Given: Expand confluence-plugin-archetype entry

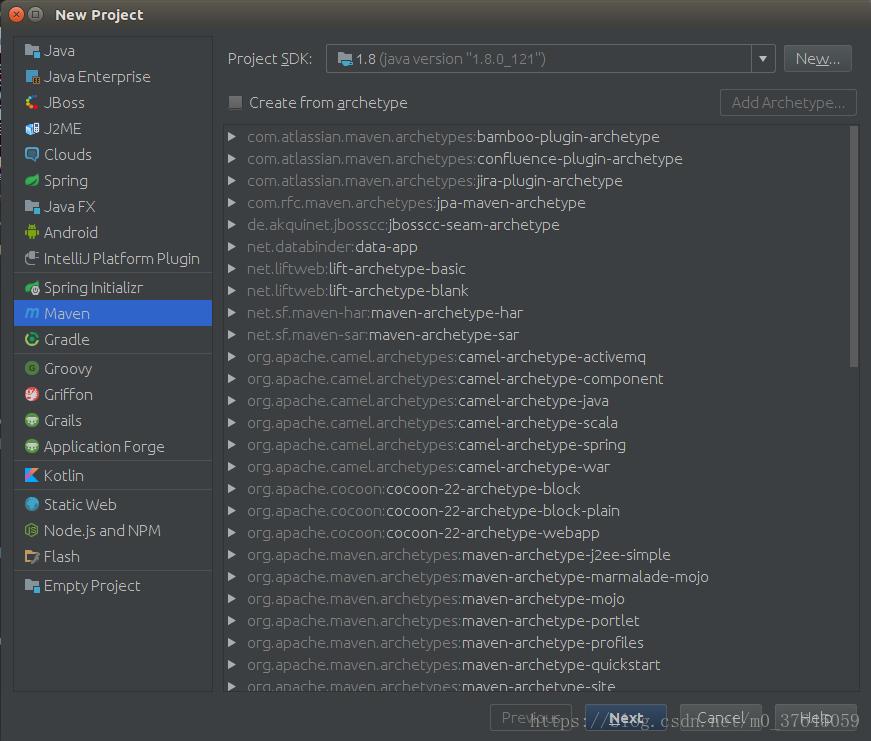Looking at the screenshot, I should pos(232,159).
